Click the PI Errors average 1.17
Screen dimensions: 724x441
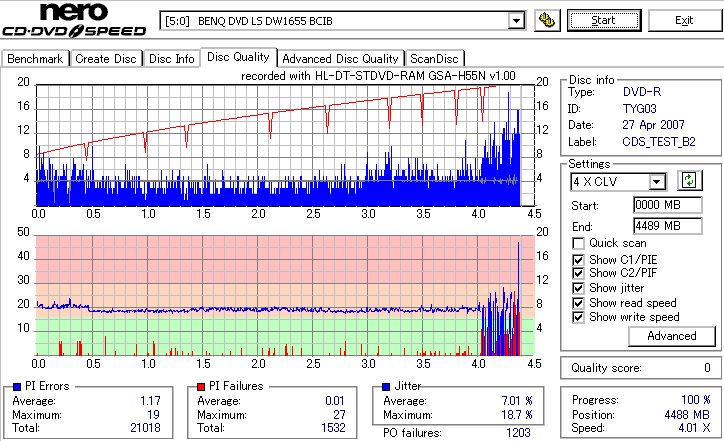(151, 401)
